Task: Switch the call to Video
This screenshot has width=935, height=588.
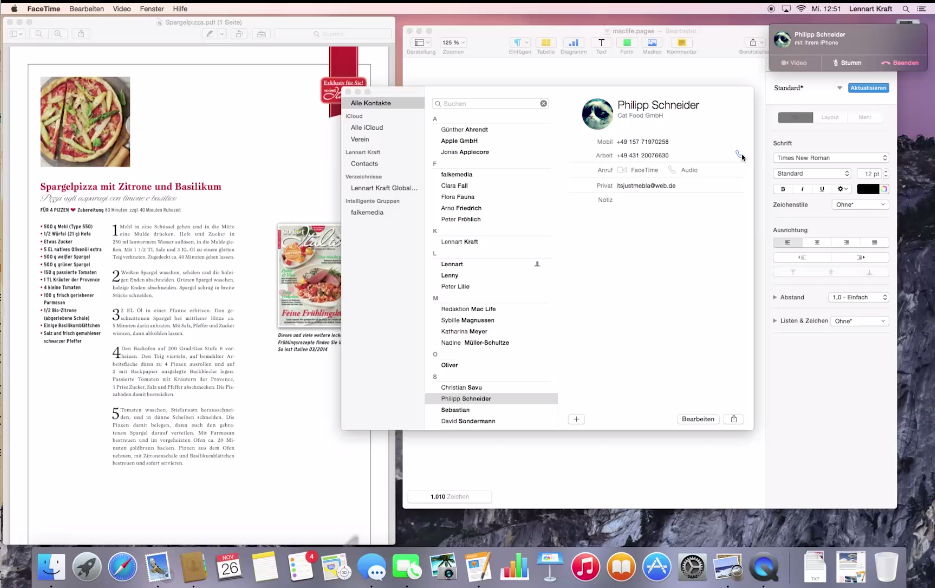Action: pyautogui.click(x=794, y=63)
